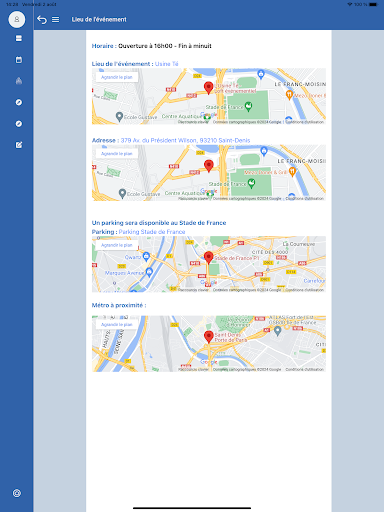
Task: Select the building icon in sidebar
Action: (x=19, y=81)
